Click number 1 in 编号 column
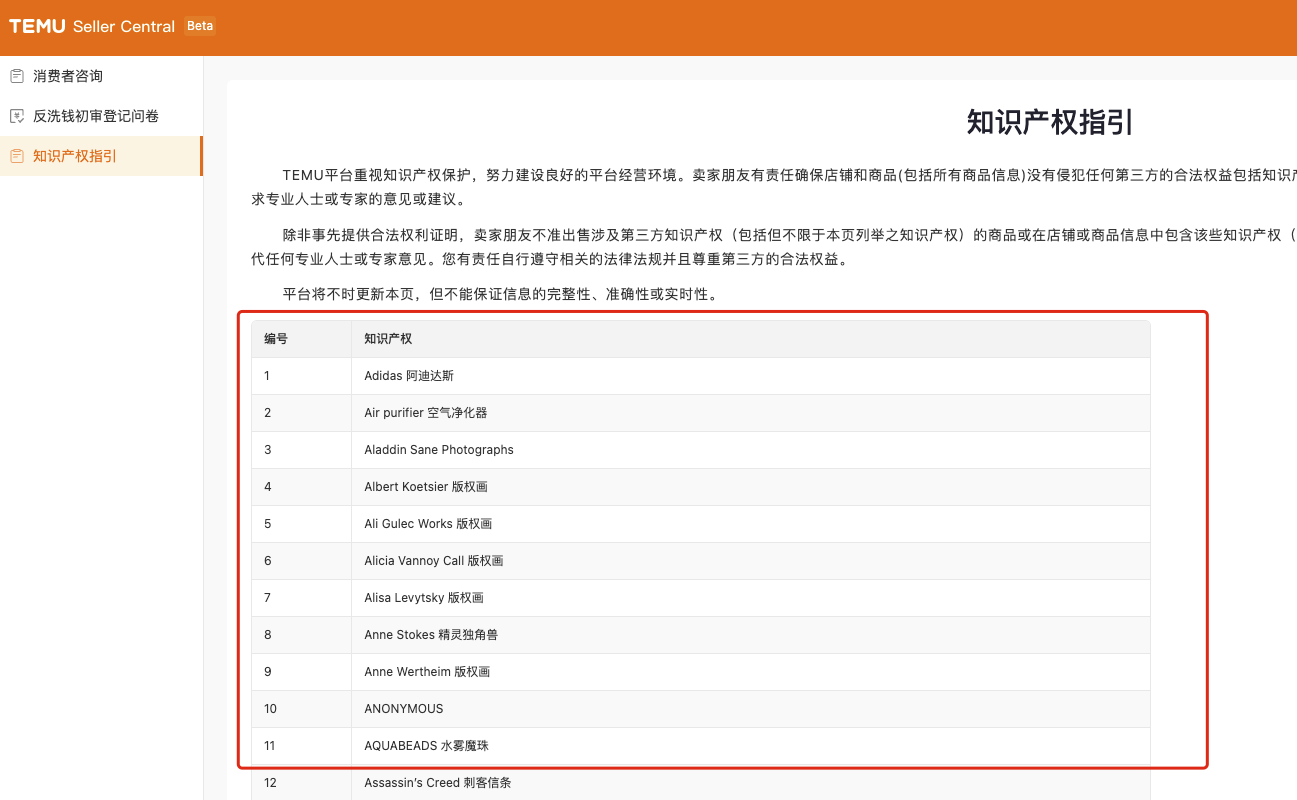This screenshot has height=800, width=1297. coord(267,376)
